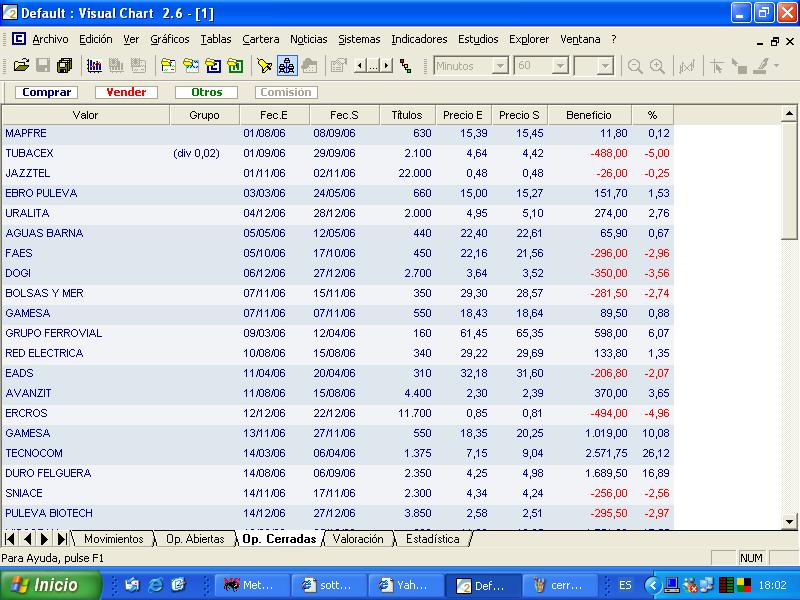This screenshot has width=800, height=600.
Task: Open the Explorer menu
Action: (529, 39)
